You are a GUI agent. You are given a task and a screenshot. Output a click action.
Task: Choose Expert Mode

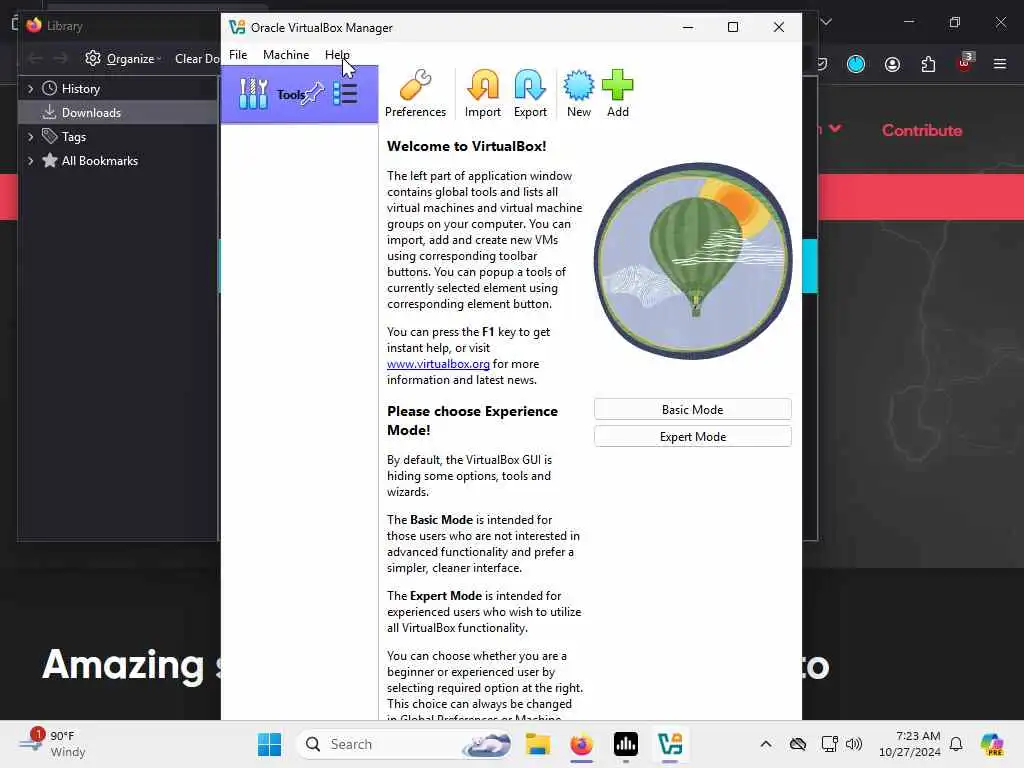(x=692, y=436)
